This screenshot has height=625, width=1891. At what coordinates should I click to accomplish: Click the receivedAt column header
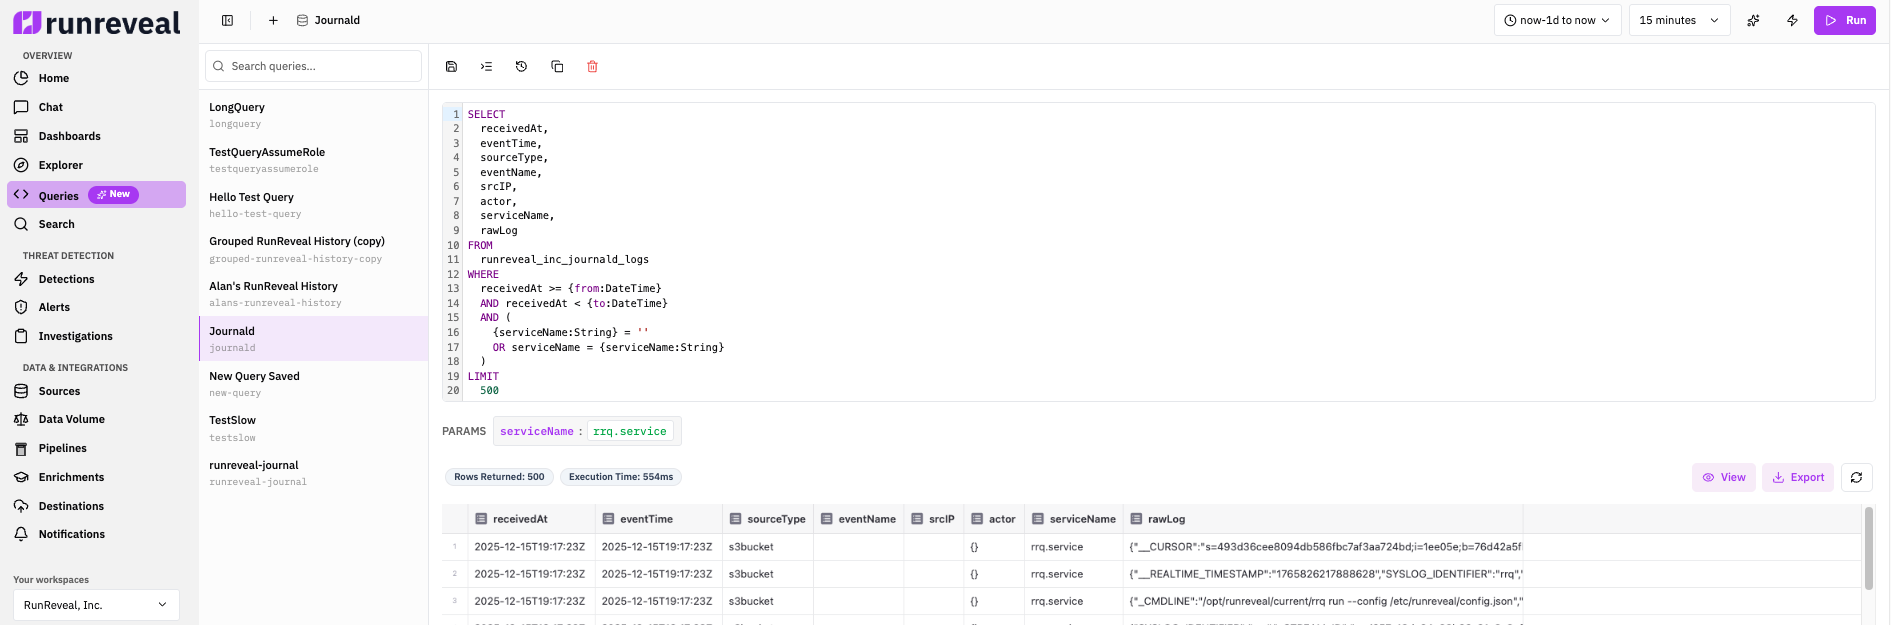(531, 519)
